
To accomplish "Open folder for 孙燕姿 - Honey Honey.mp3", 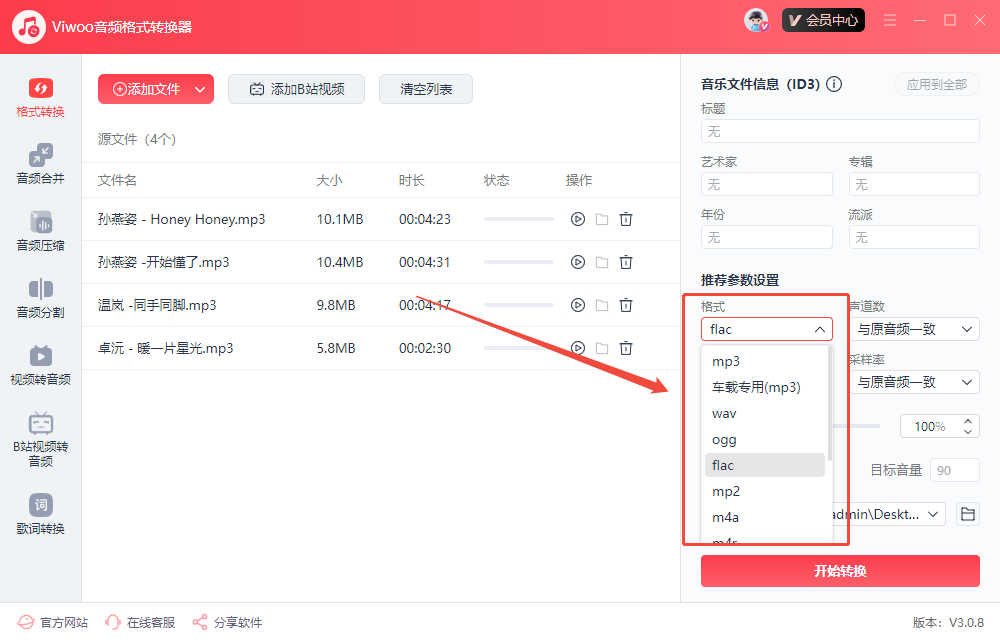I will pyautogui.click(x=602, y=219).
